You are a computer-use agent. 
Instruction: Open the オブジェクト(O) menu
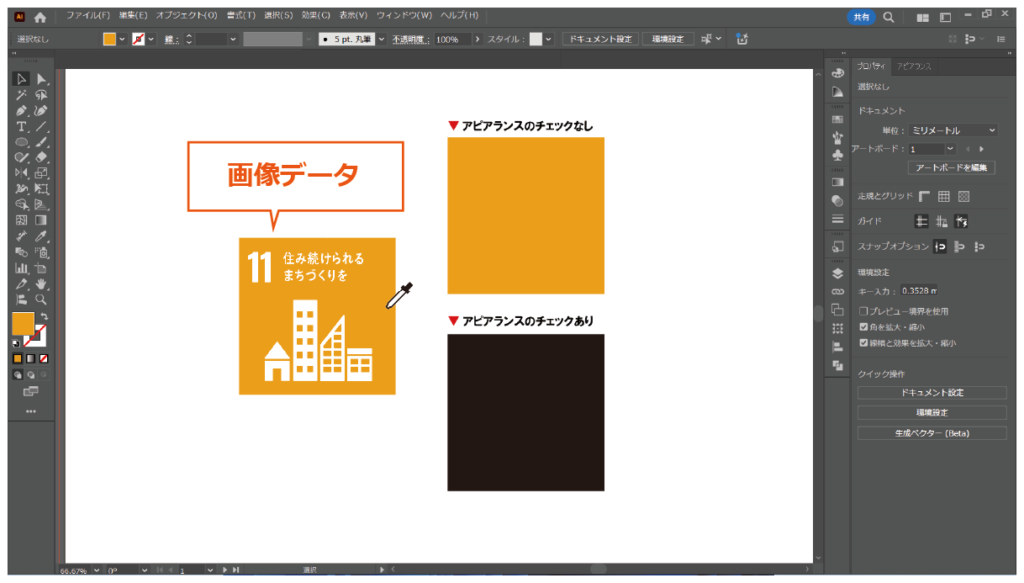[x=186, y=15]
